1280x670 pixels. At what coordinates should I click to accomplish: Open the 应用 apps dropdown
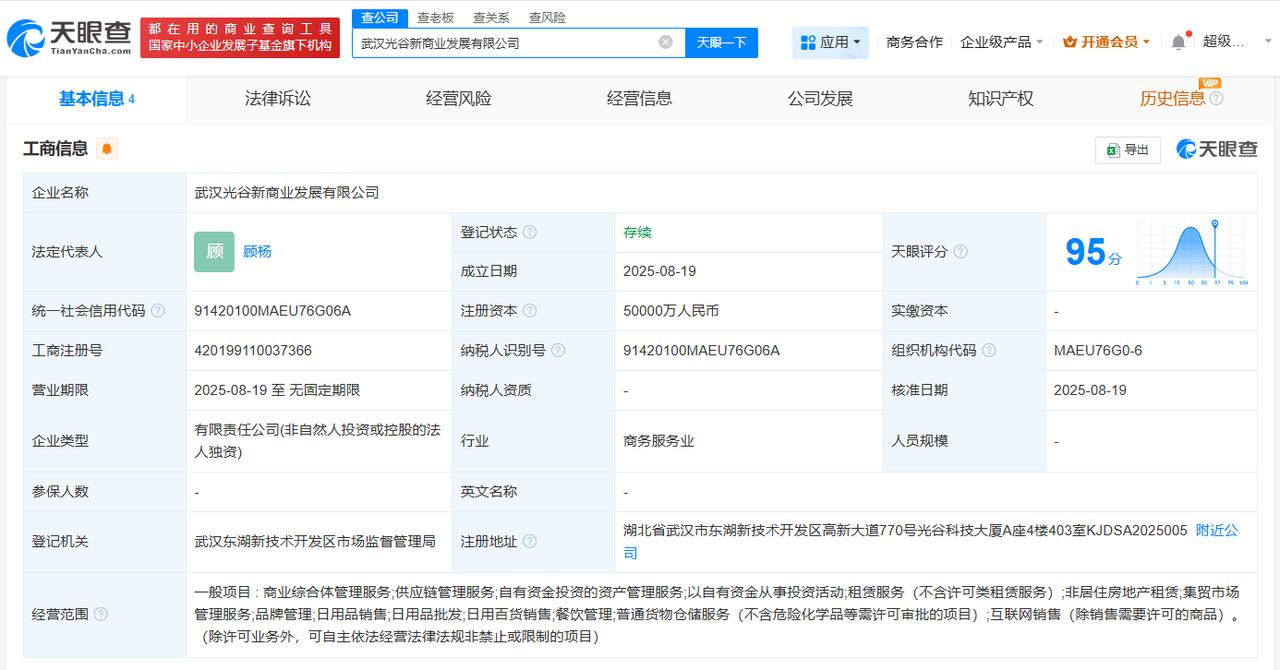[831, 42]
